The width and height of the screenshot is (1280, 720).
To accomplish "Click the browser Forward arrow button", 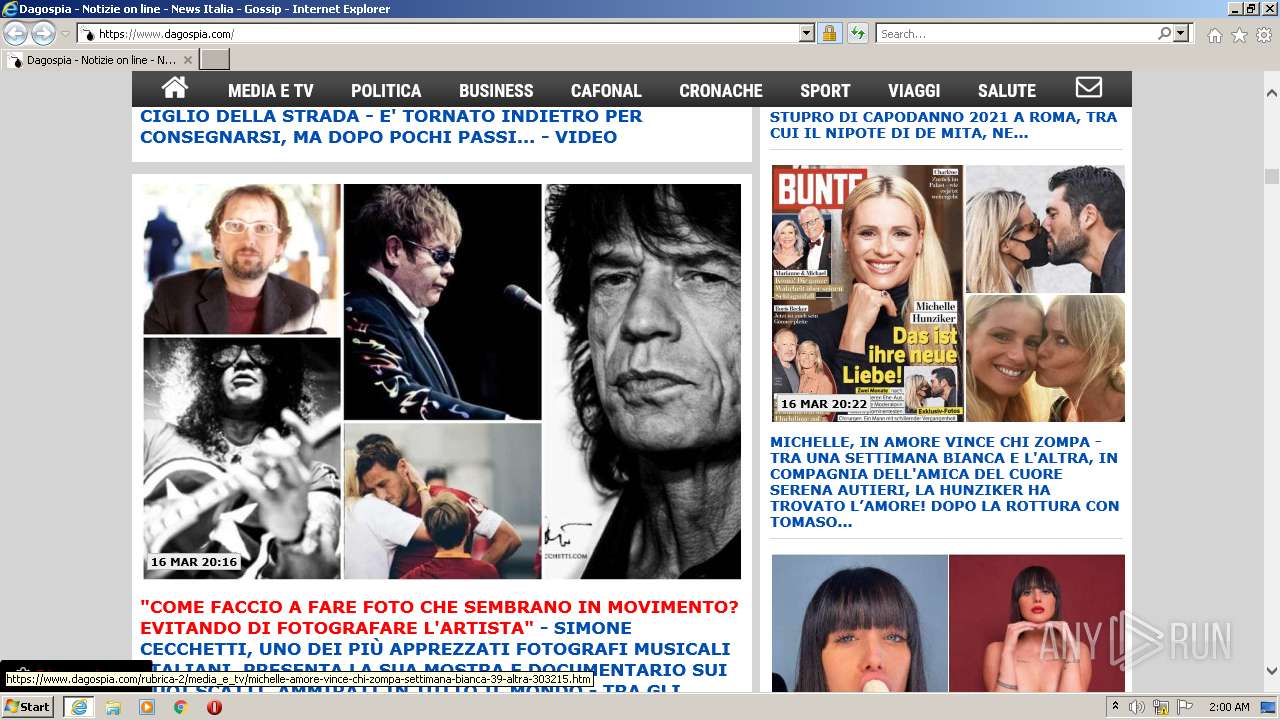I will (43, 34).
